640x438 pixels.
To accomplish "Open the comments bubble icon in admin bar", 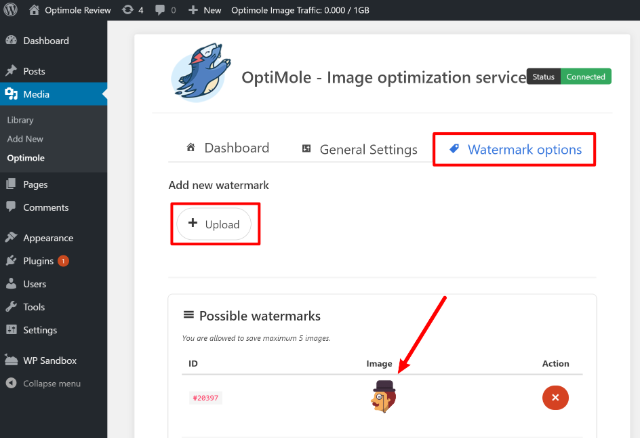I will [x=160, y=10].
